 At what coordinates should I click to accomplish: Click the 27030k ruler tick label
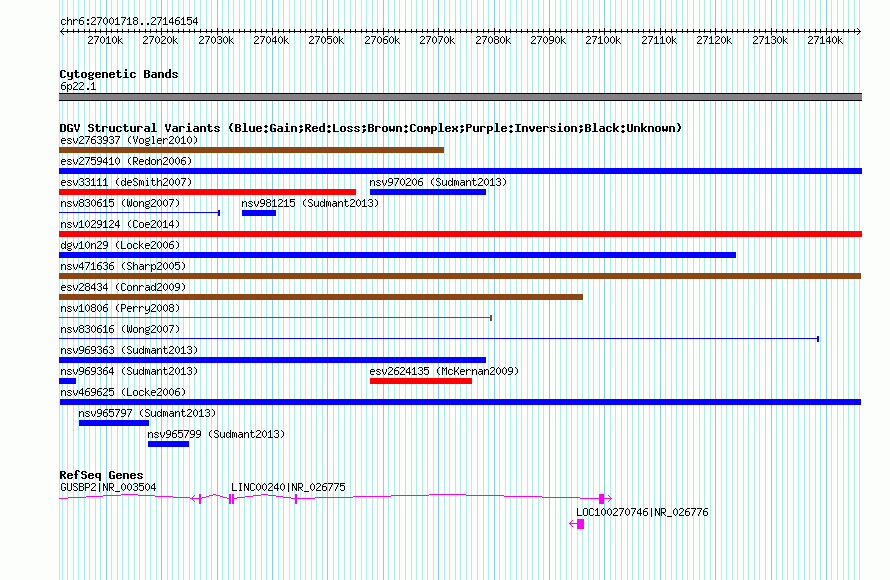216,40
